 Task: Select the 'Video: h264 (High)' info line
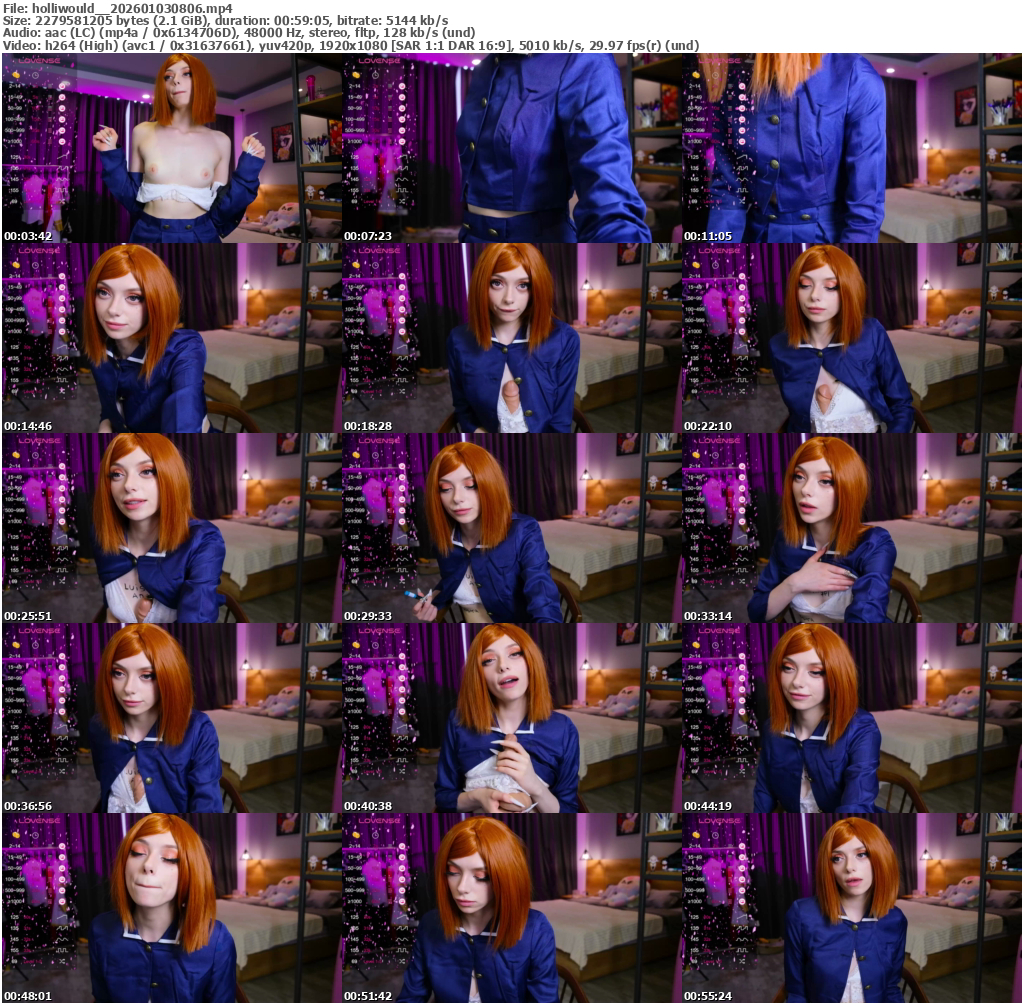coord(351,45)
